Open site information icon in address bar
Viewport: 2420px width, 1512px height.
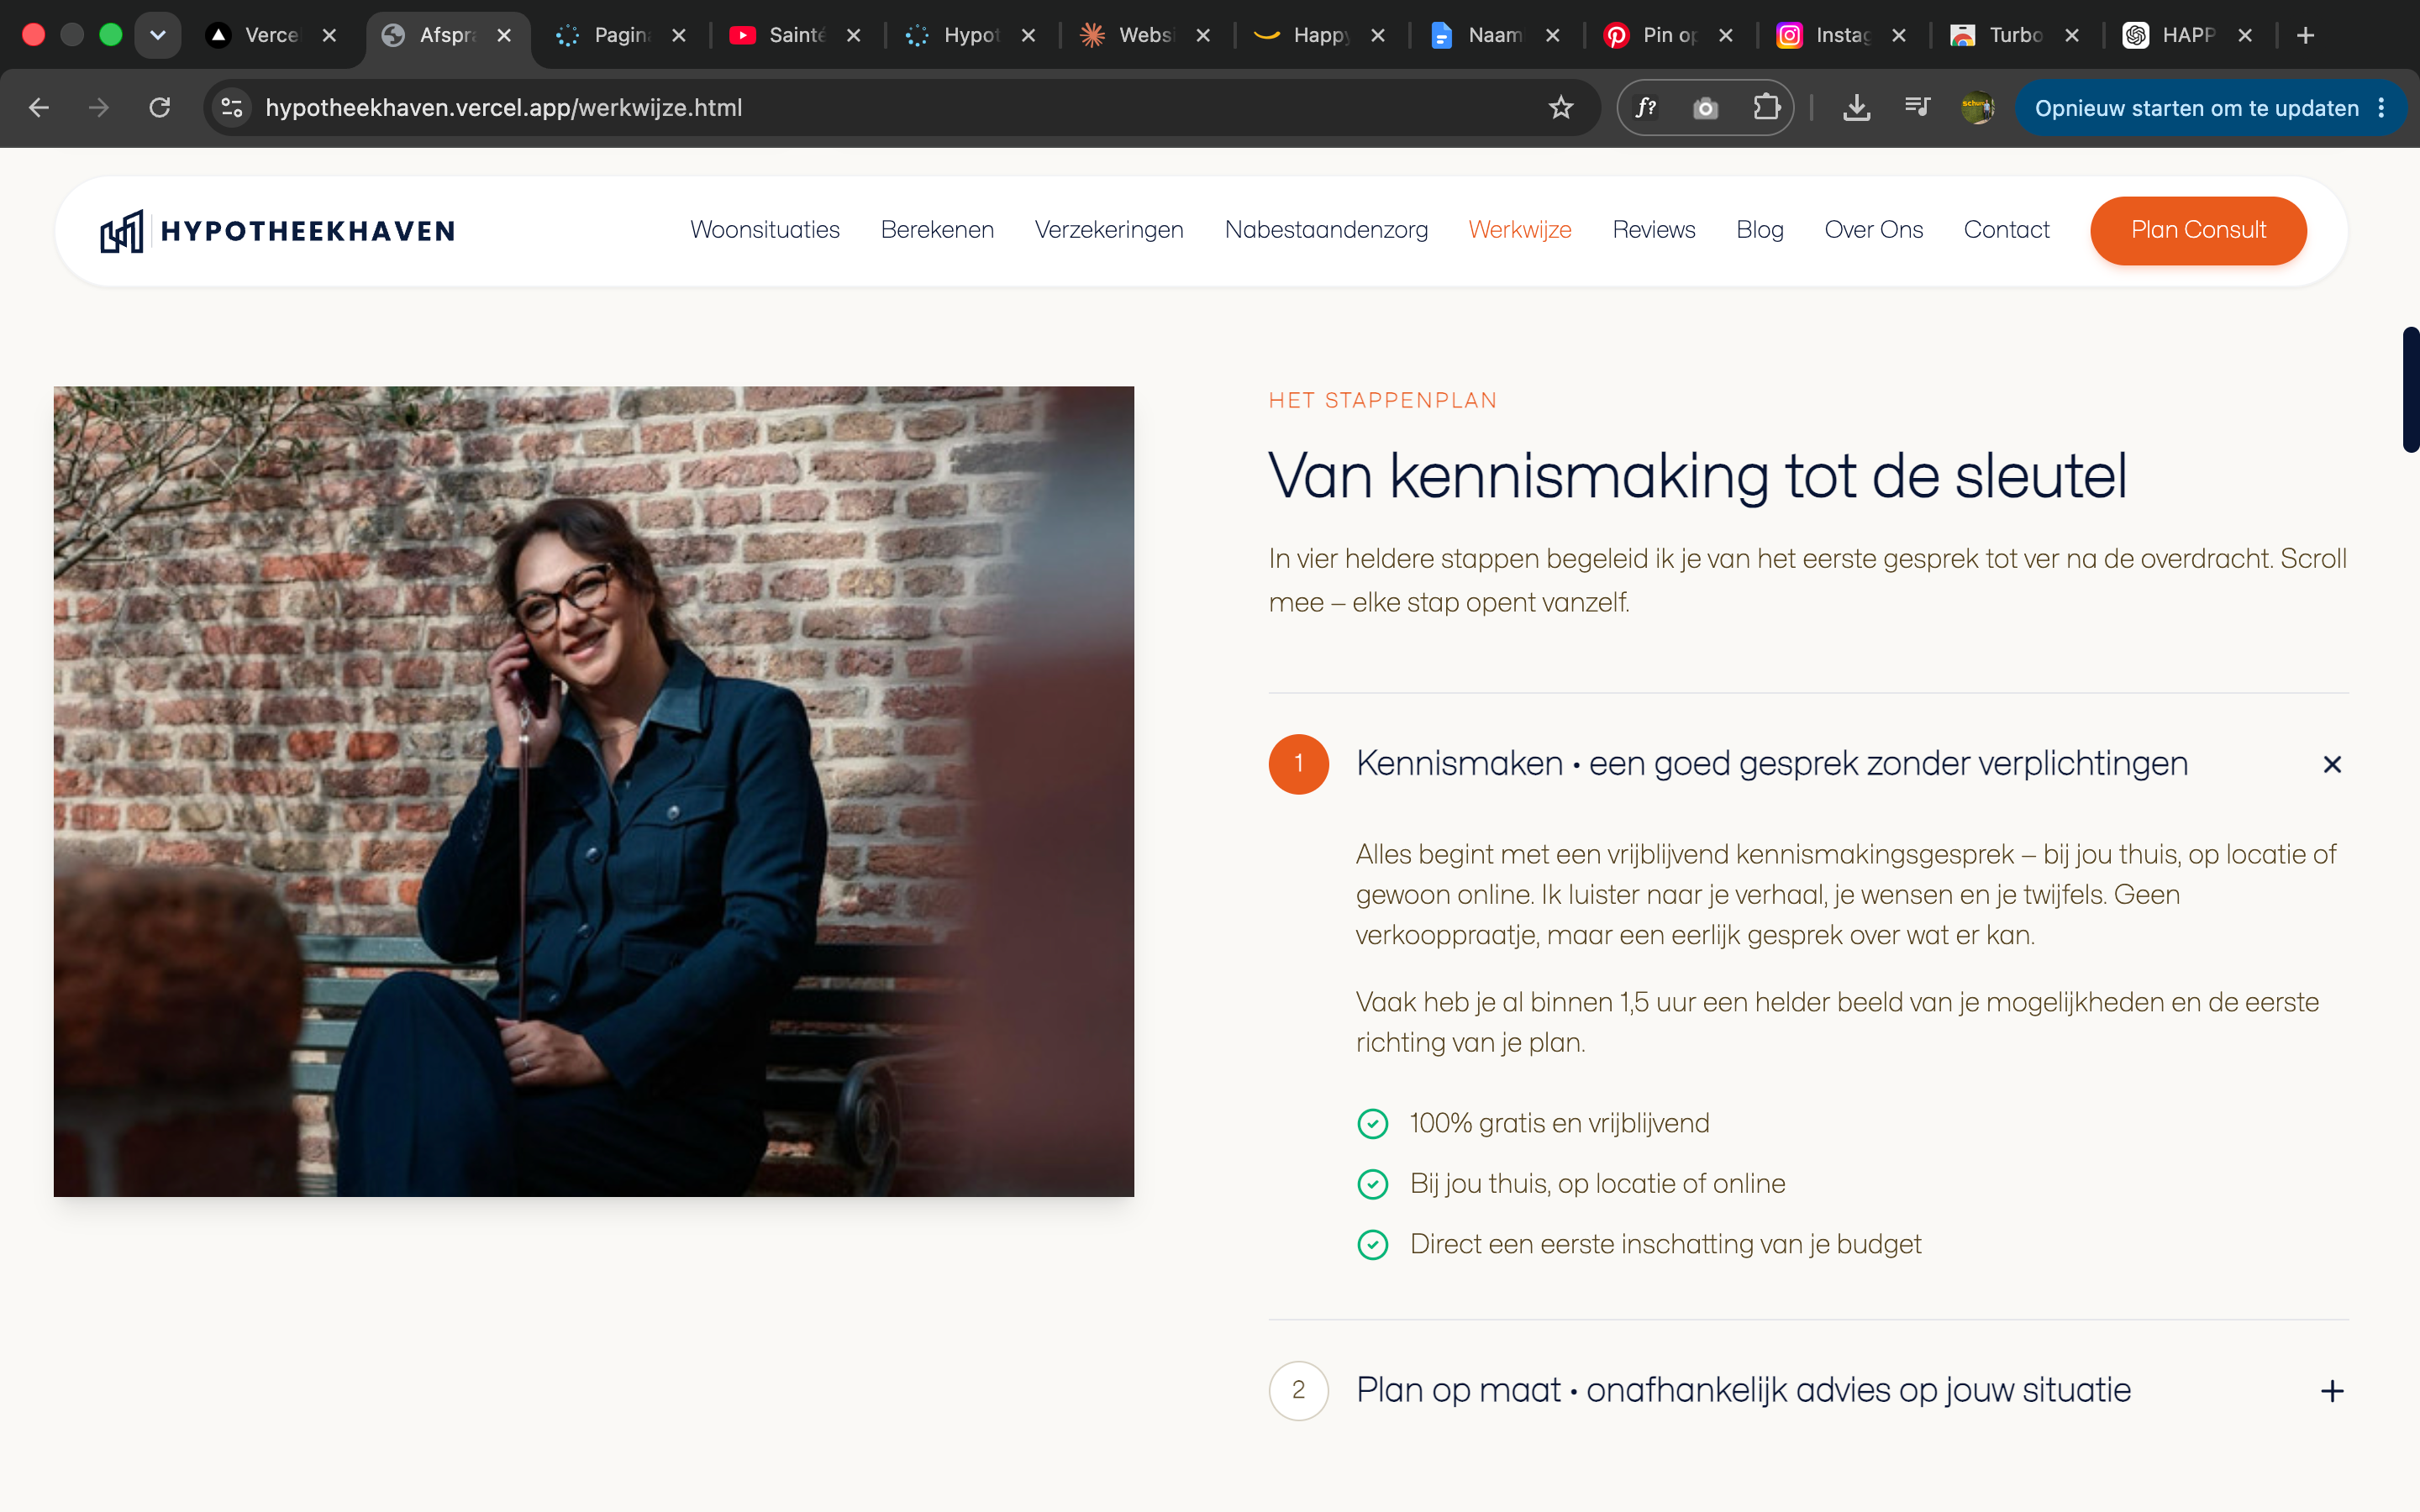pos(232,107)
